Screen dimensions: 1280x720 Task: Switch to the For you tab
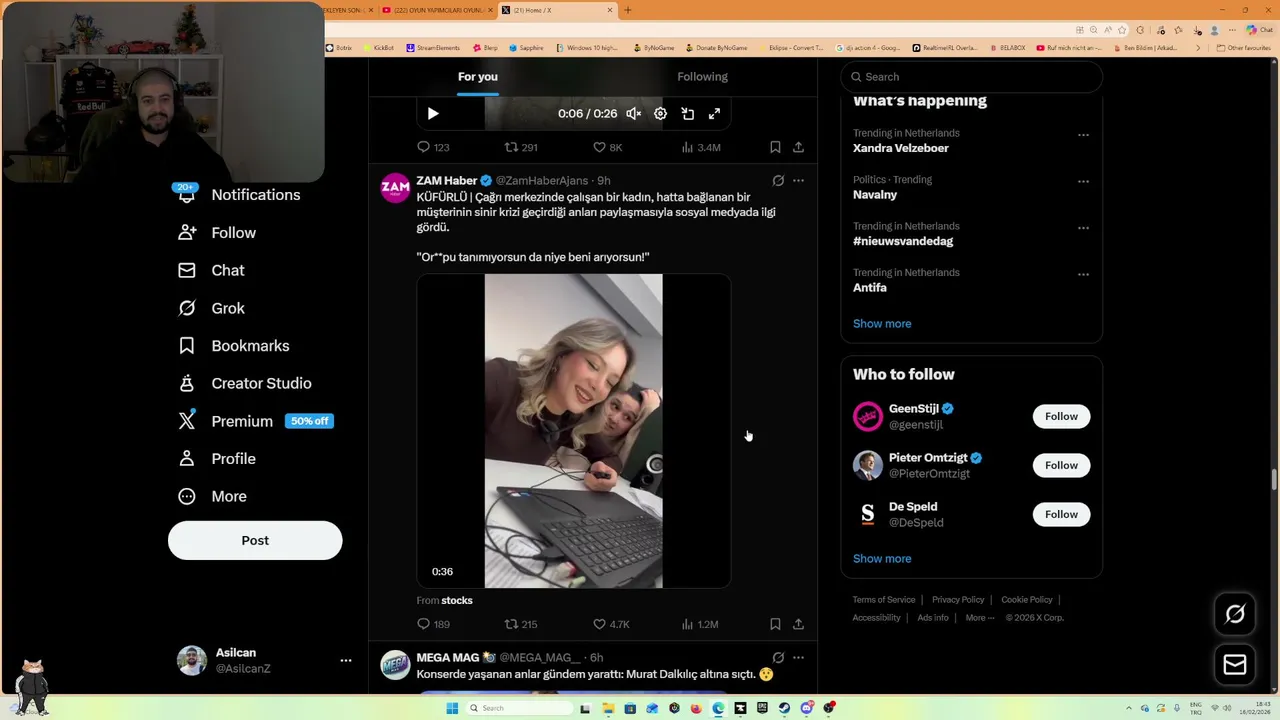coord(478,77)
